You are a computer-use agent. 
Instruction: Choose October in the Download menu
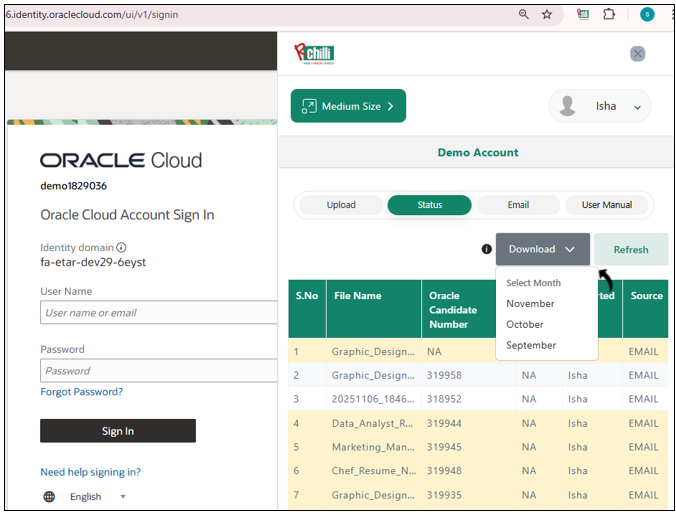point(525,325)
